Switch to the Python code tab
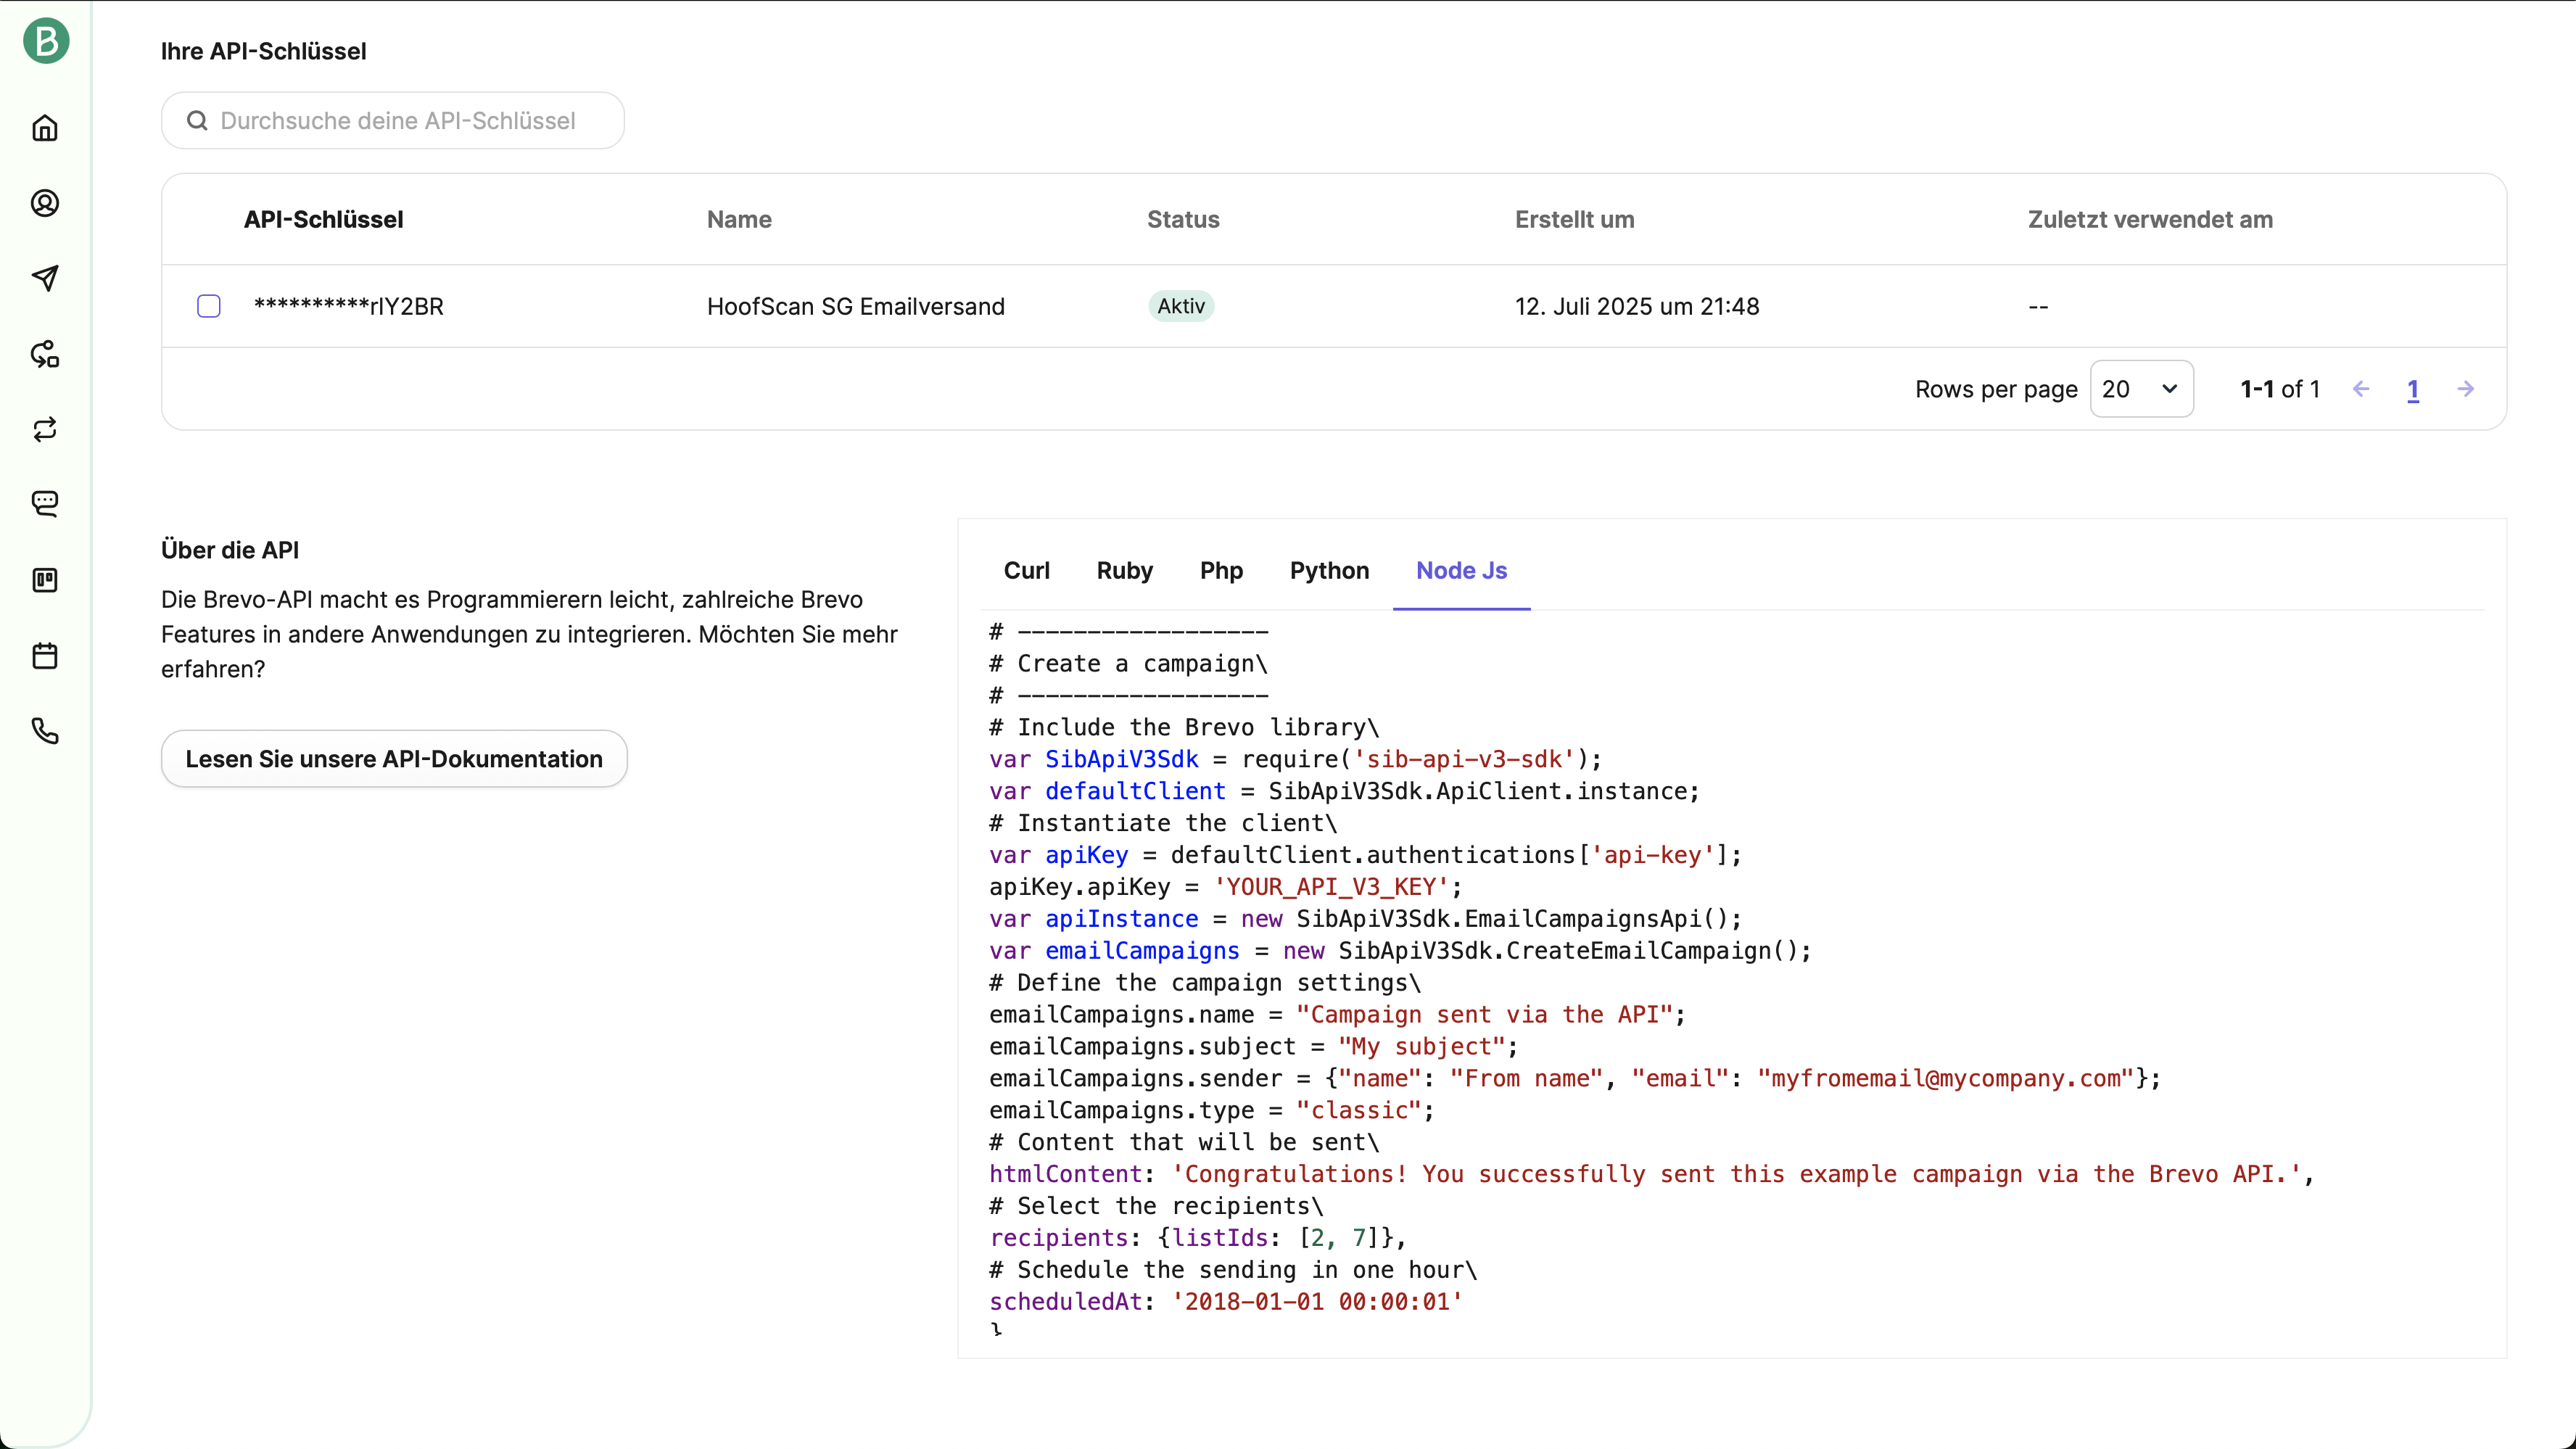This screenshot has width=2576, height=1449. [1329, 570]
